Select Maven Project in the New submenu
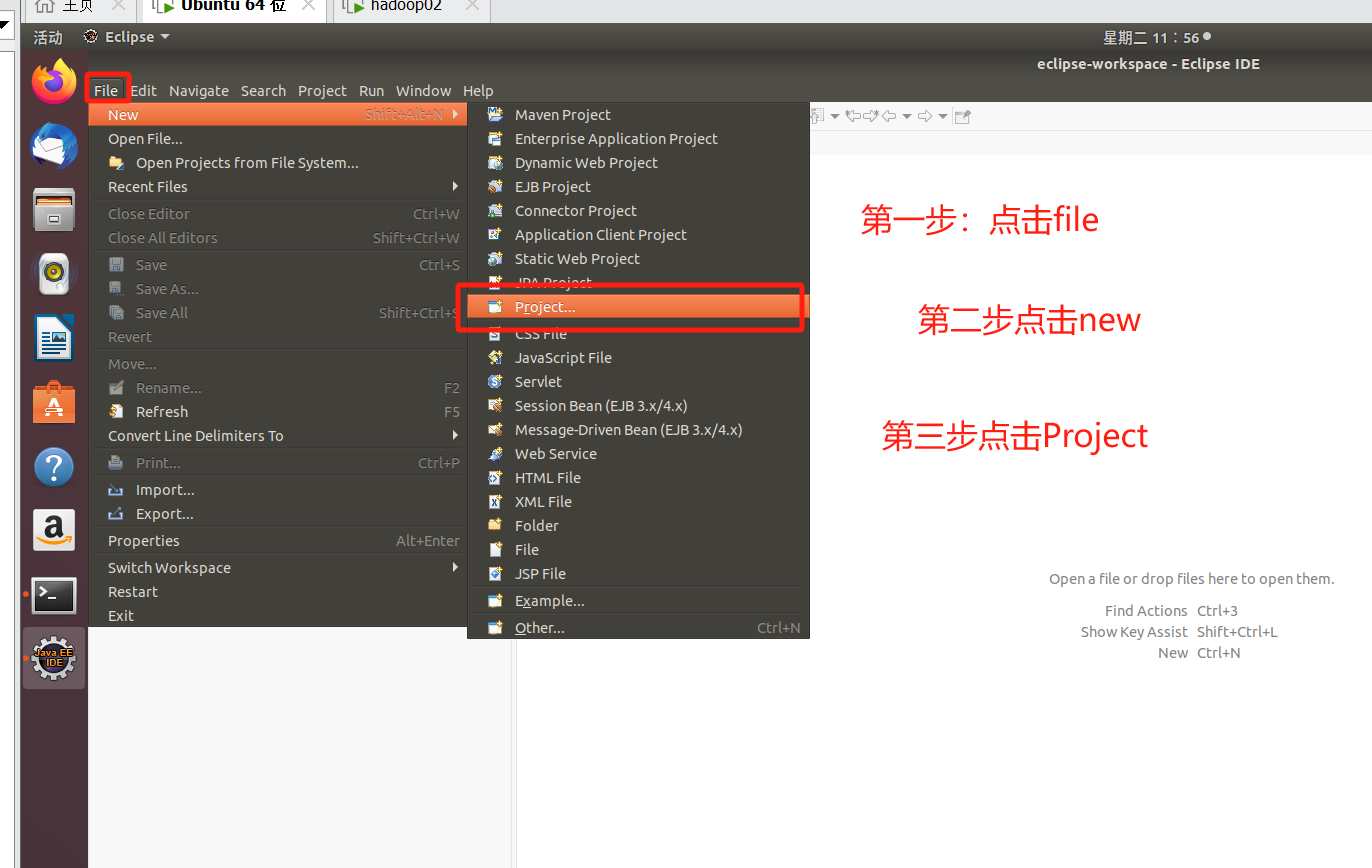The width and height of the screenshot is (1372, 868). point(638,115)
